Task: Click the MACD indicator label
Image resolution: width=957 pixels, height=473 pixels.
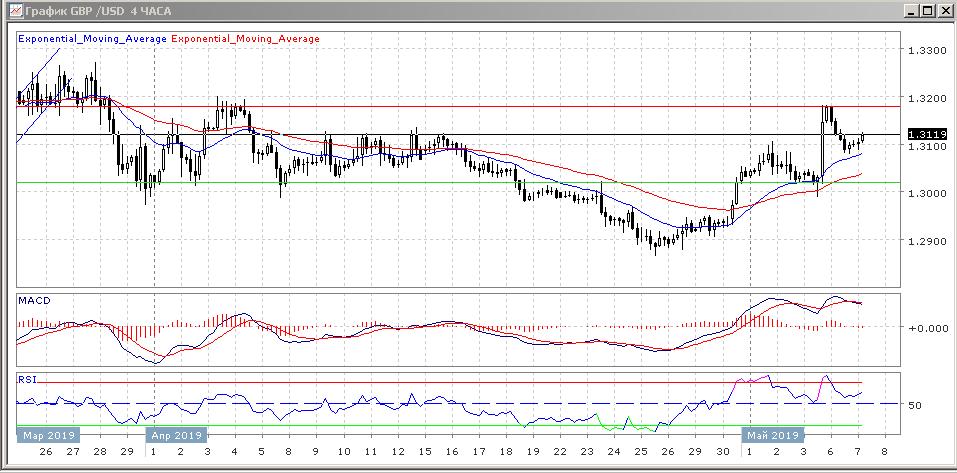Action: pos(33,301)
